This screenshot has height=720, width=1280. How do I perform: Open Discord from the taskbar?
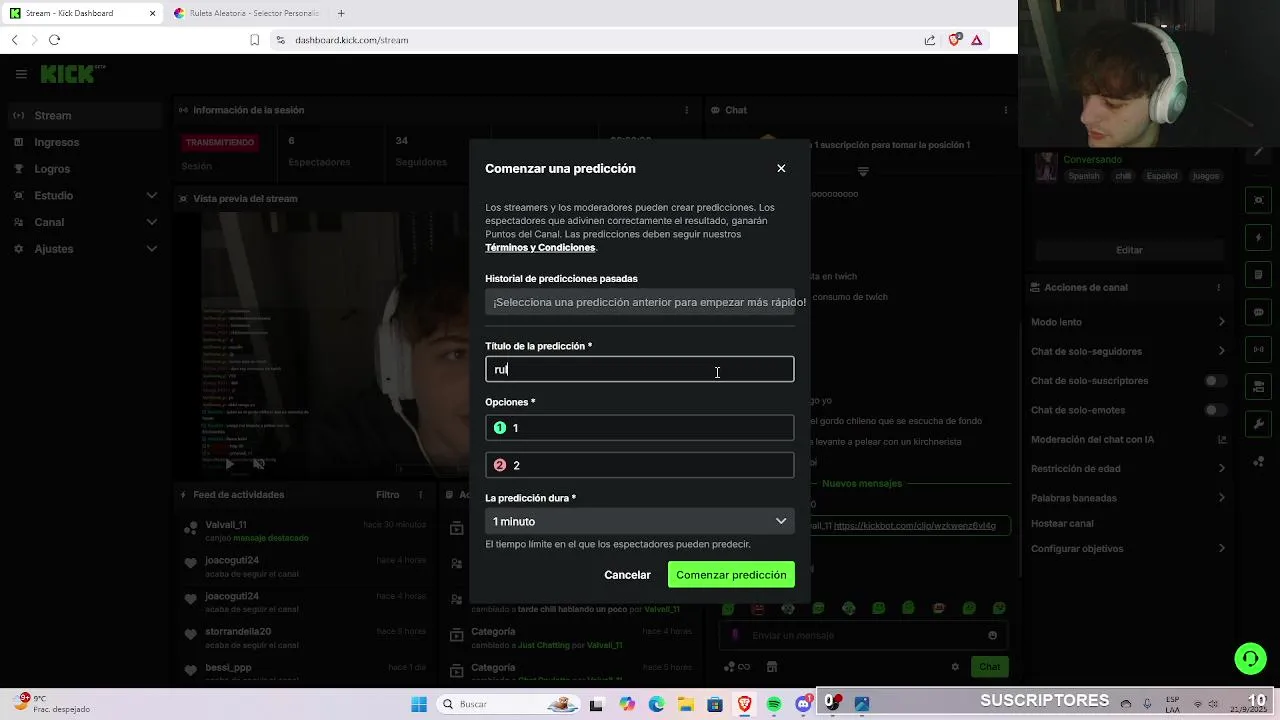coord(803,704)
